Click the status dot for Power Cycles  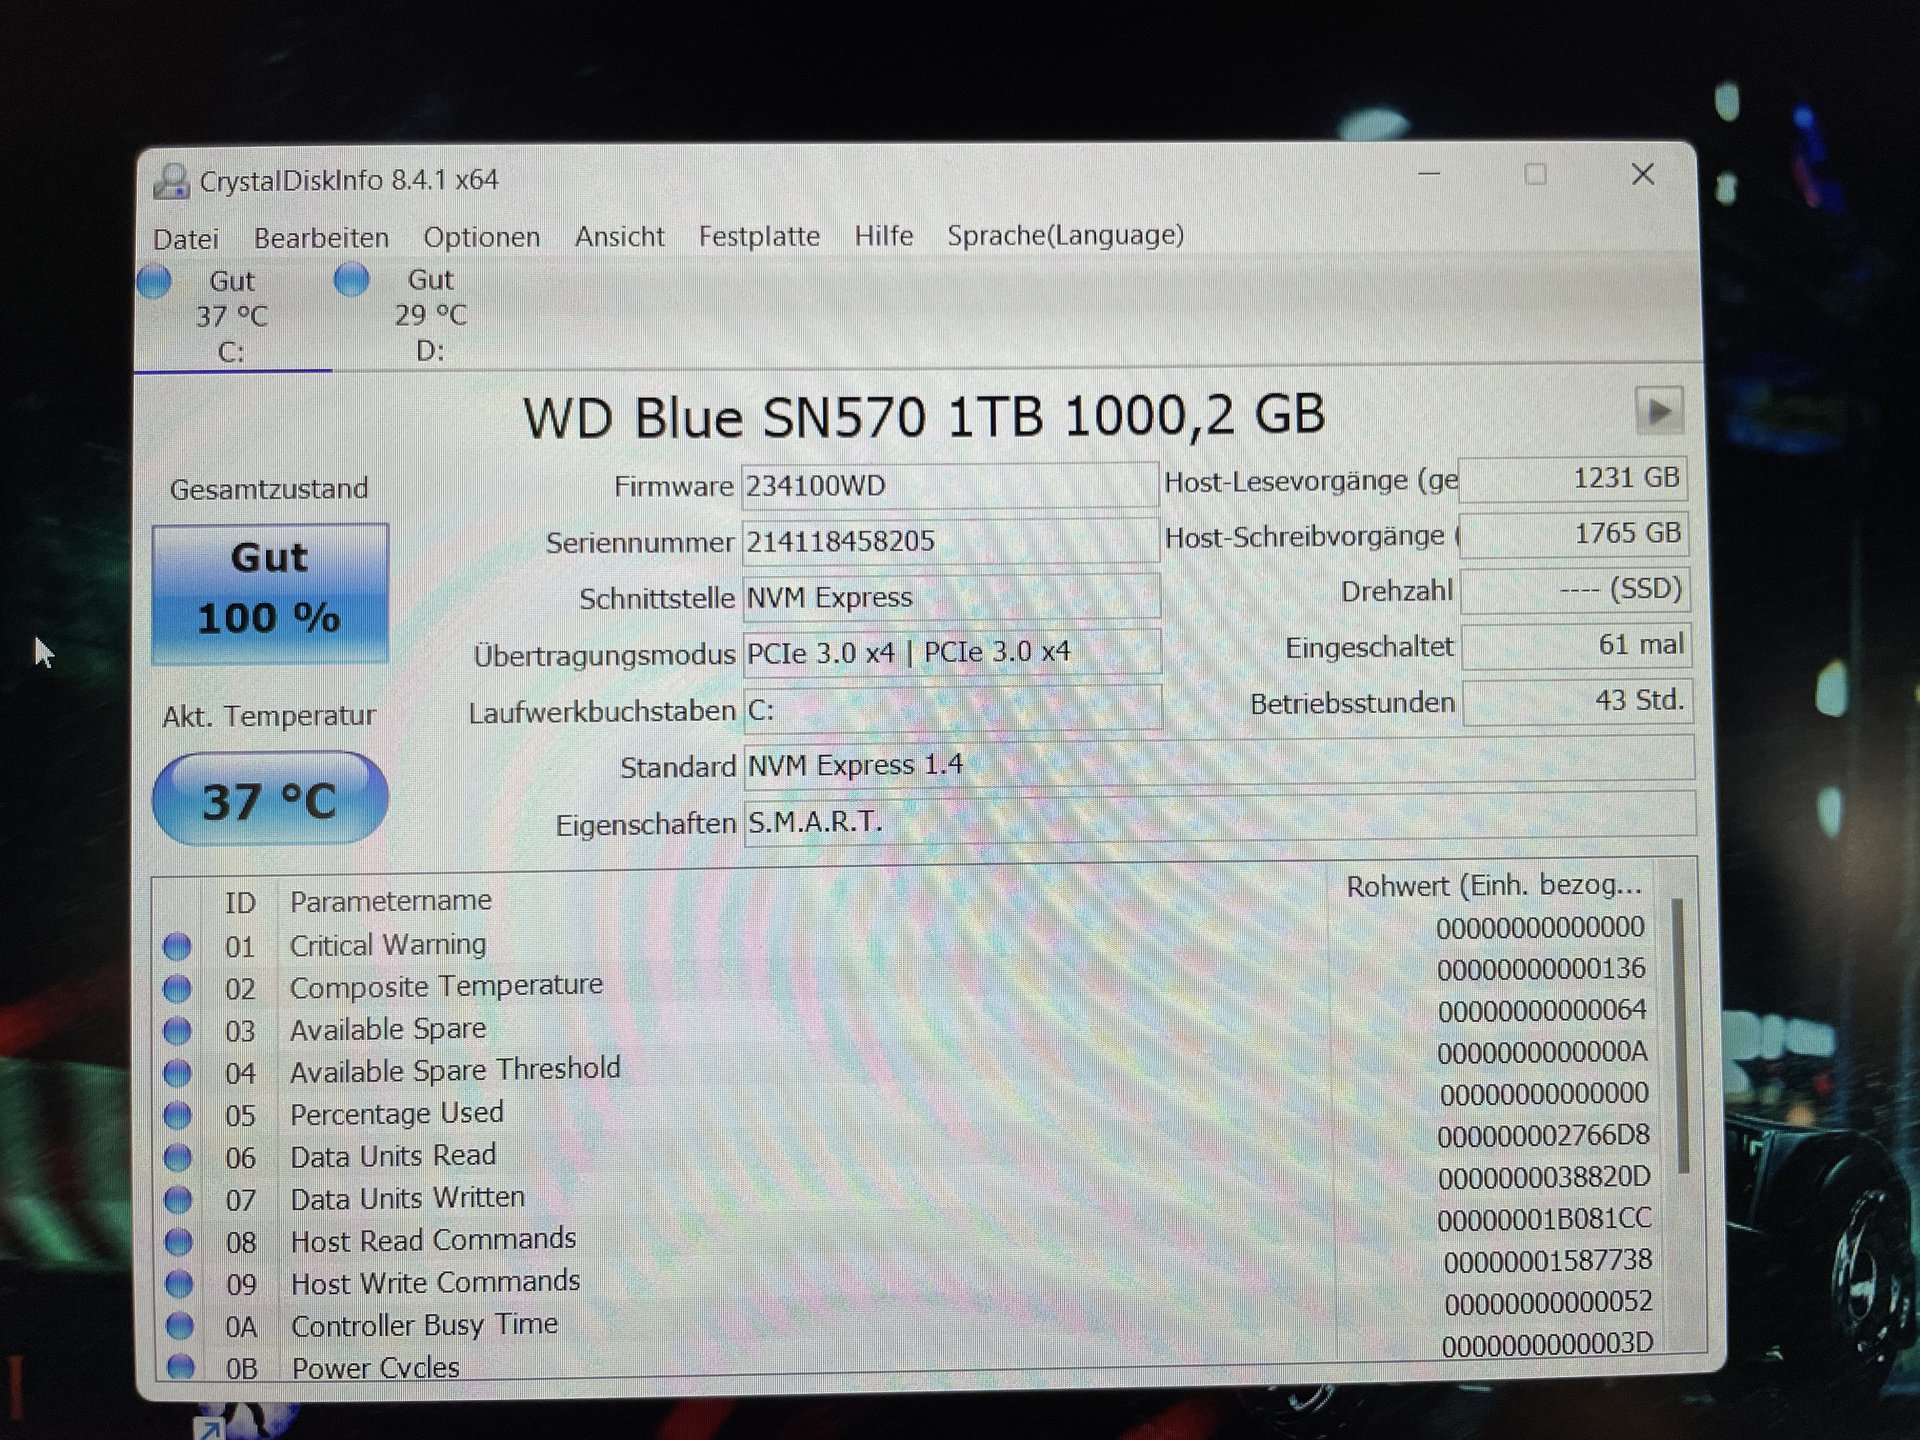[180, 1366]
